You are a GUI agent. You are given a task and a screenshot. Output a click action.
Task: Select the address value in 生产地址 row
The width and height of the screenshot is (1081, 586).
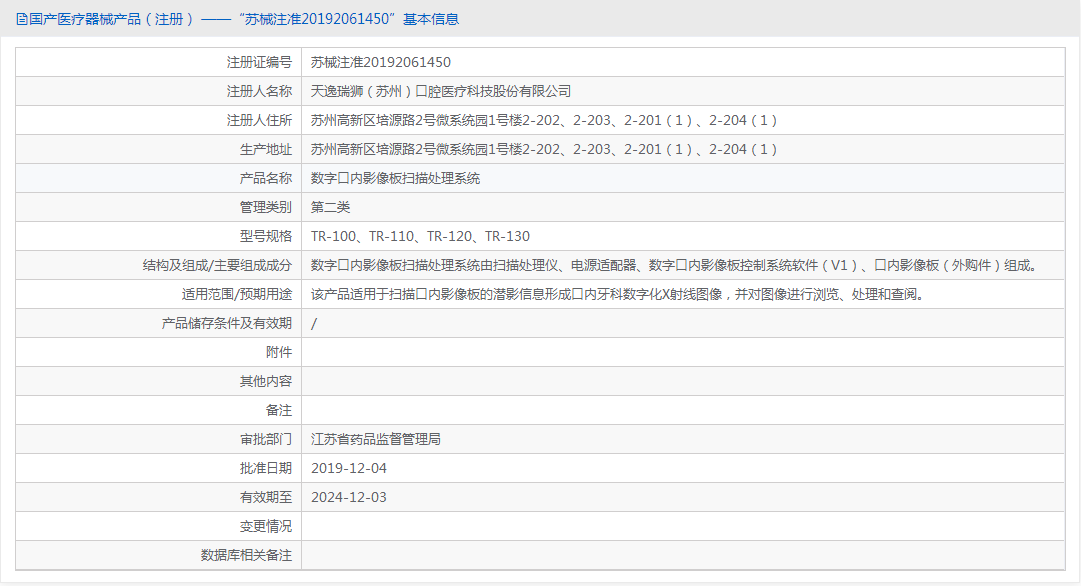(x=545, y=149)
